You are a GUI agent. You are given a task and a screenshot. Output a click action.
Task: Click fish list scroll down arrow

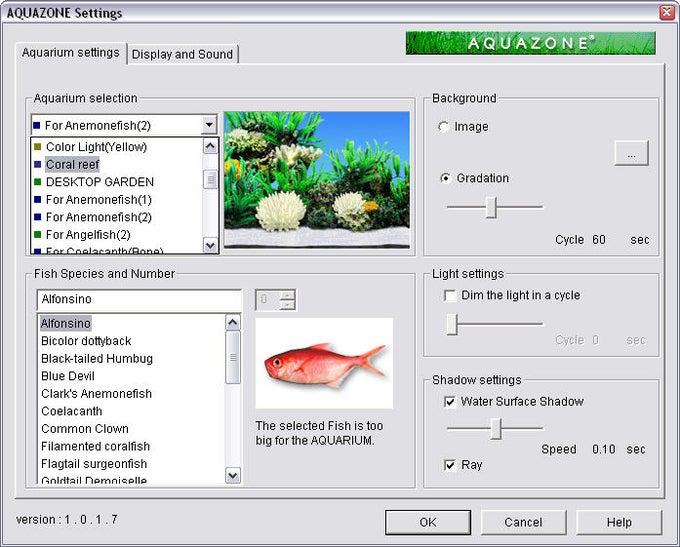click(233, 475)
